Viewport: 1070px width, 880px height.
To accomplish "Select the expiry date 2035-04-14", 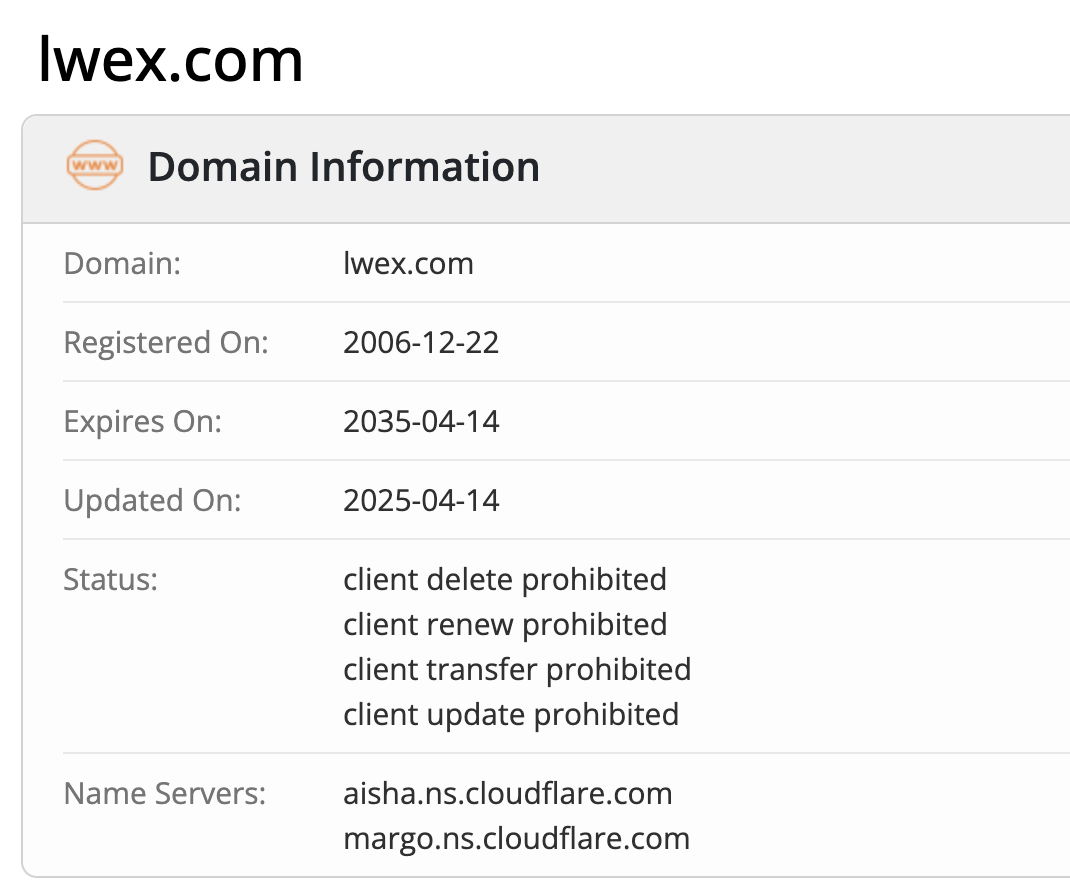I will point(421,422).
